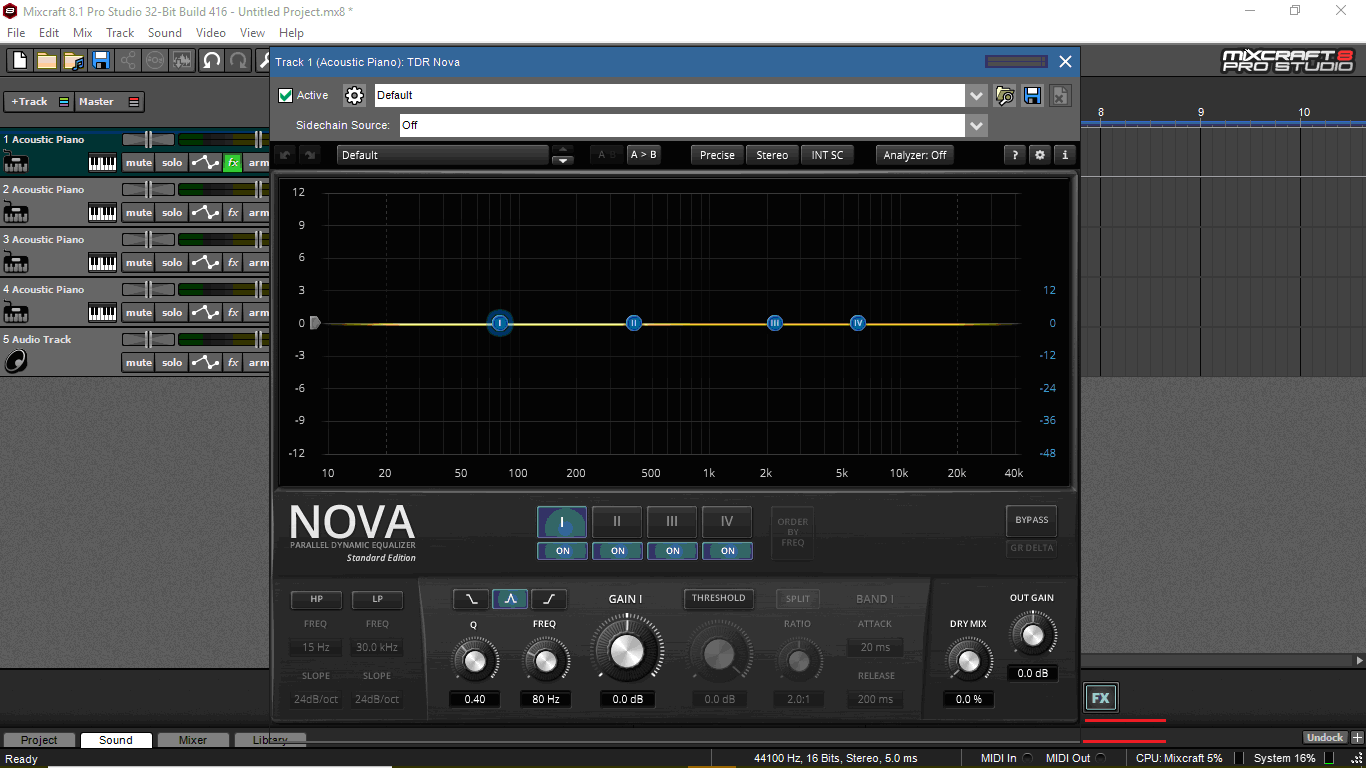Viewport: 1366px width, 768px height.
Task: Click browse preset folder icon in plugin header
Action: click(1005, 95)
